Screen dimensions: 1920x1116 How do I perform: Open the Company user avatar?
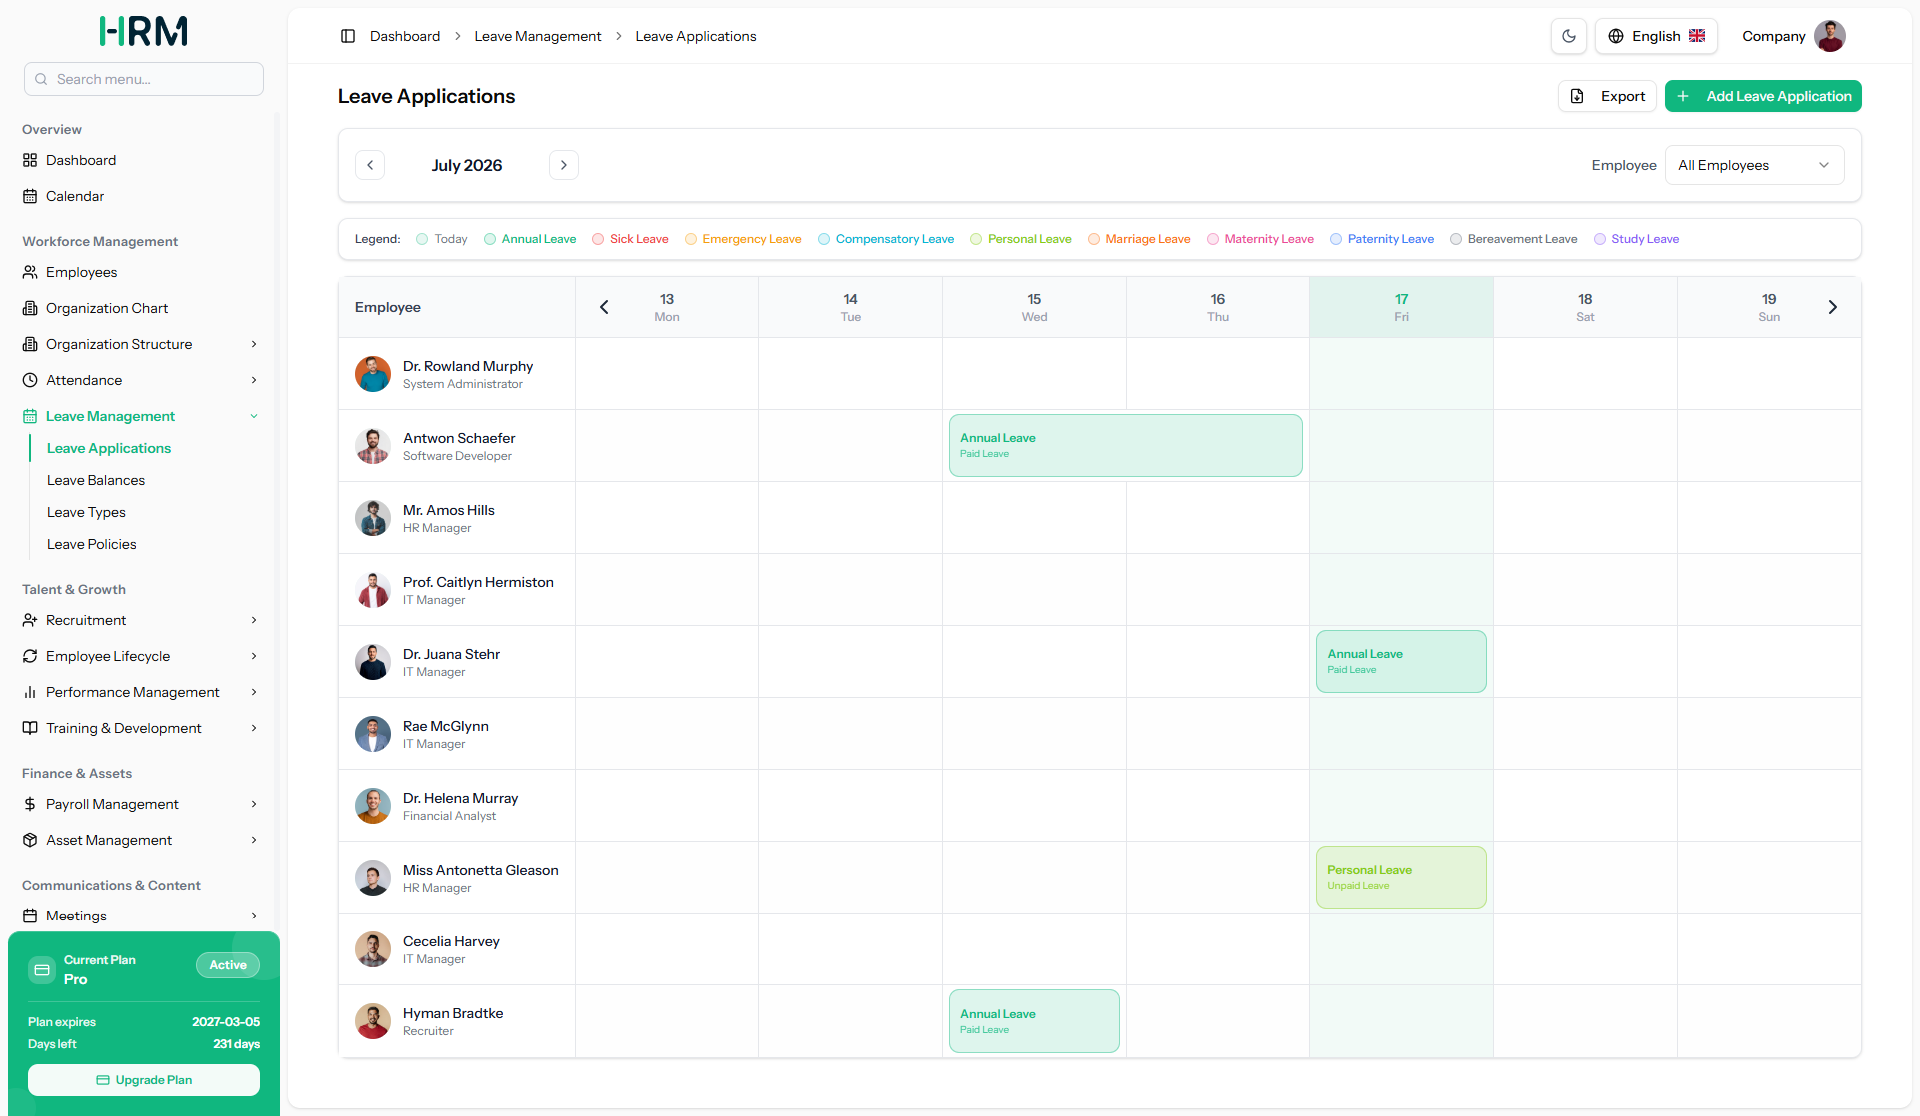[1830, 36]
